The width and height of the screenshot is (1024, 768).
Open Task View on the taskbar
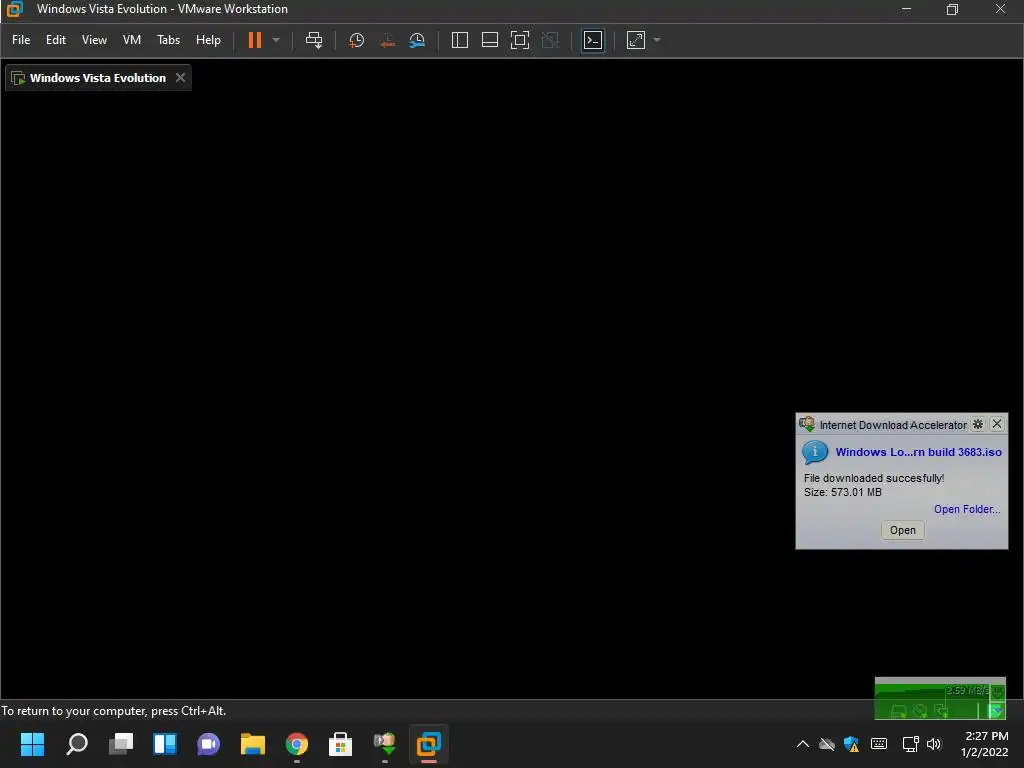(x=121, y=744)
